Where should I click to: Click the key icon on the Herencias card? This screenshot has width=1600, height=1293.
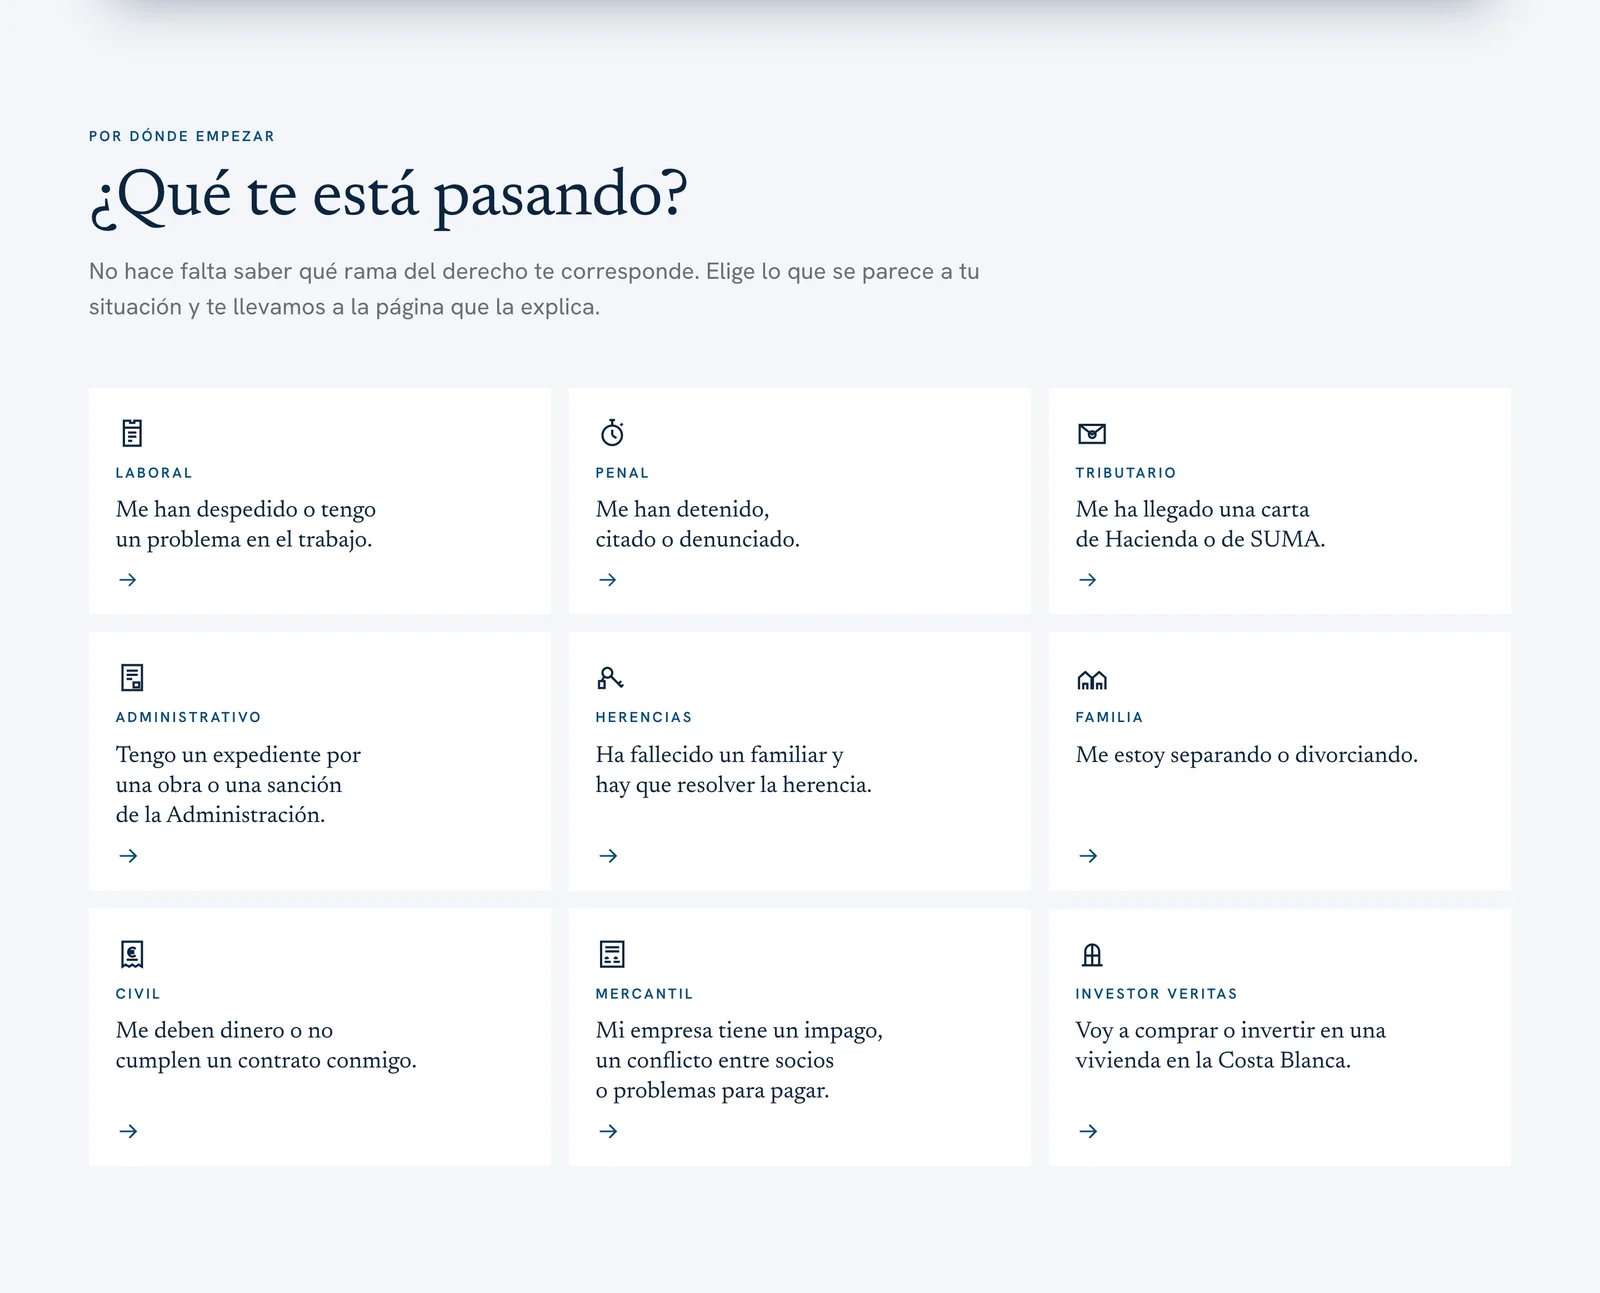coord(610,678)
